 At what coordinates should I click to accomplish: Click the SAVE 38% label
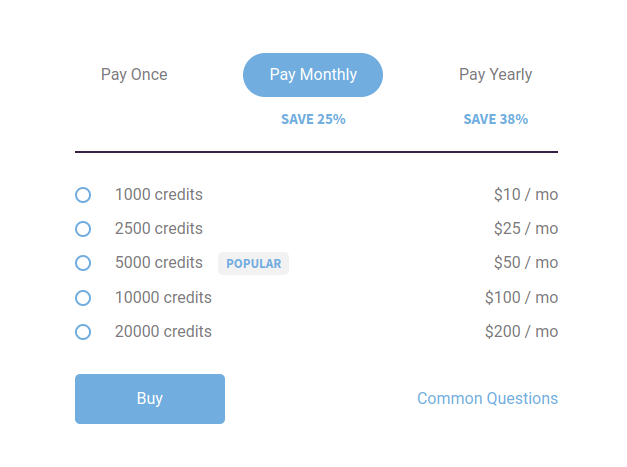[495, 119]
